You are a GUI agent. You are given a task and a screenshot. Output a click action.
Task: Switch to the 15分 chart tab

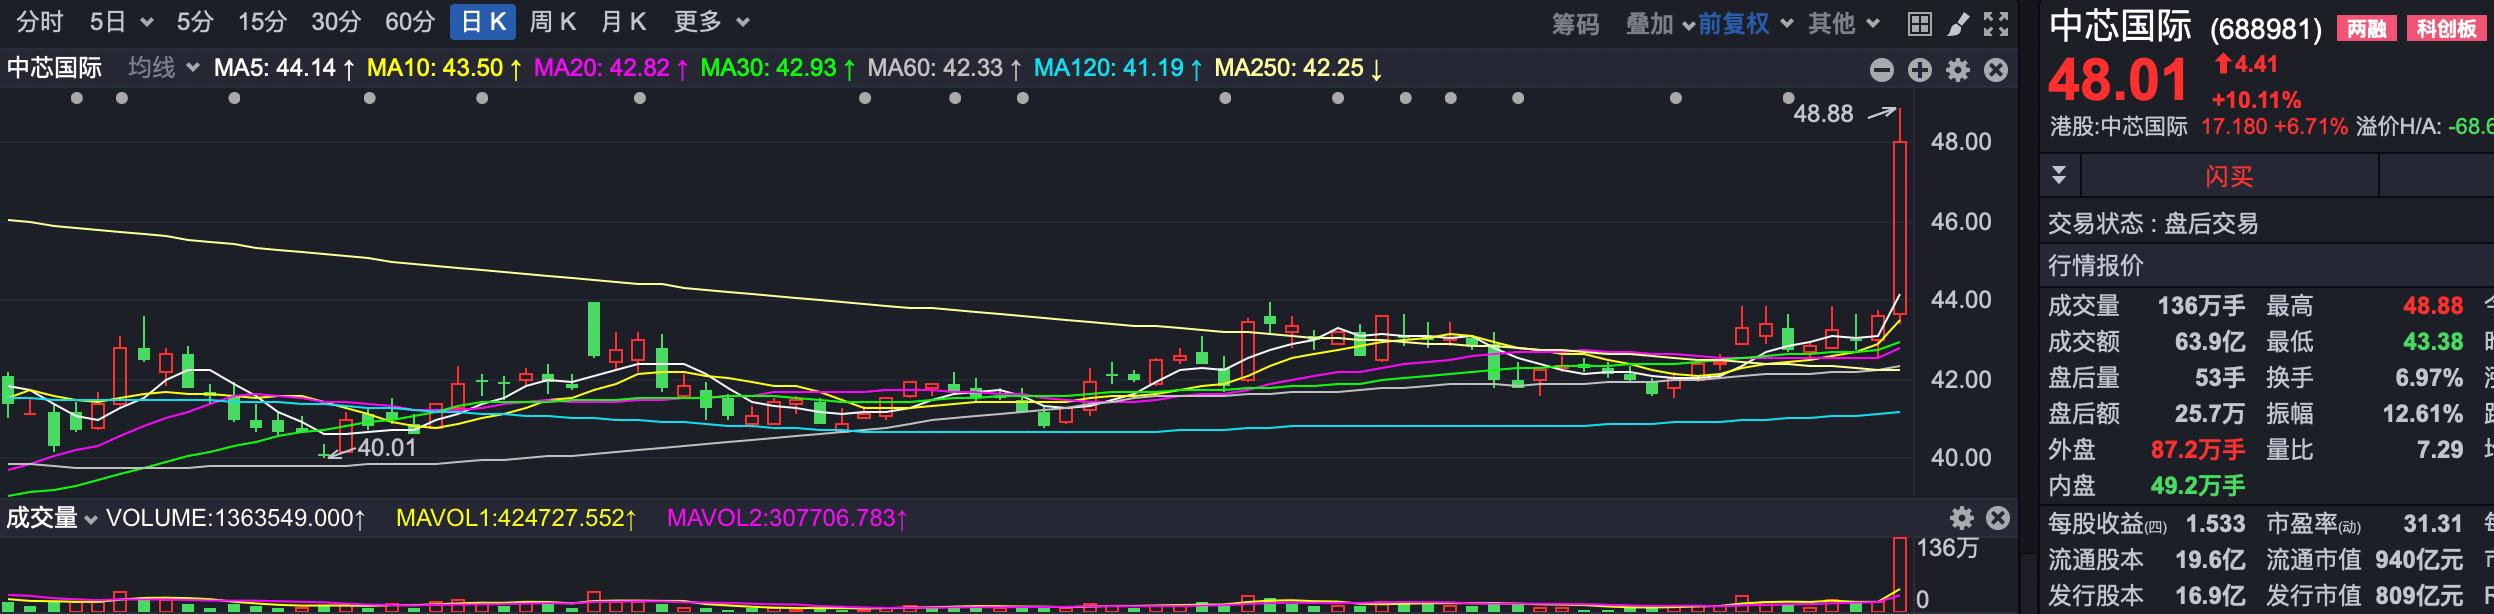pos(262,22)
